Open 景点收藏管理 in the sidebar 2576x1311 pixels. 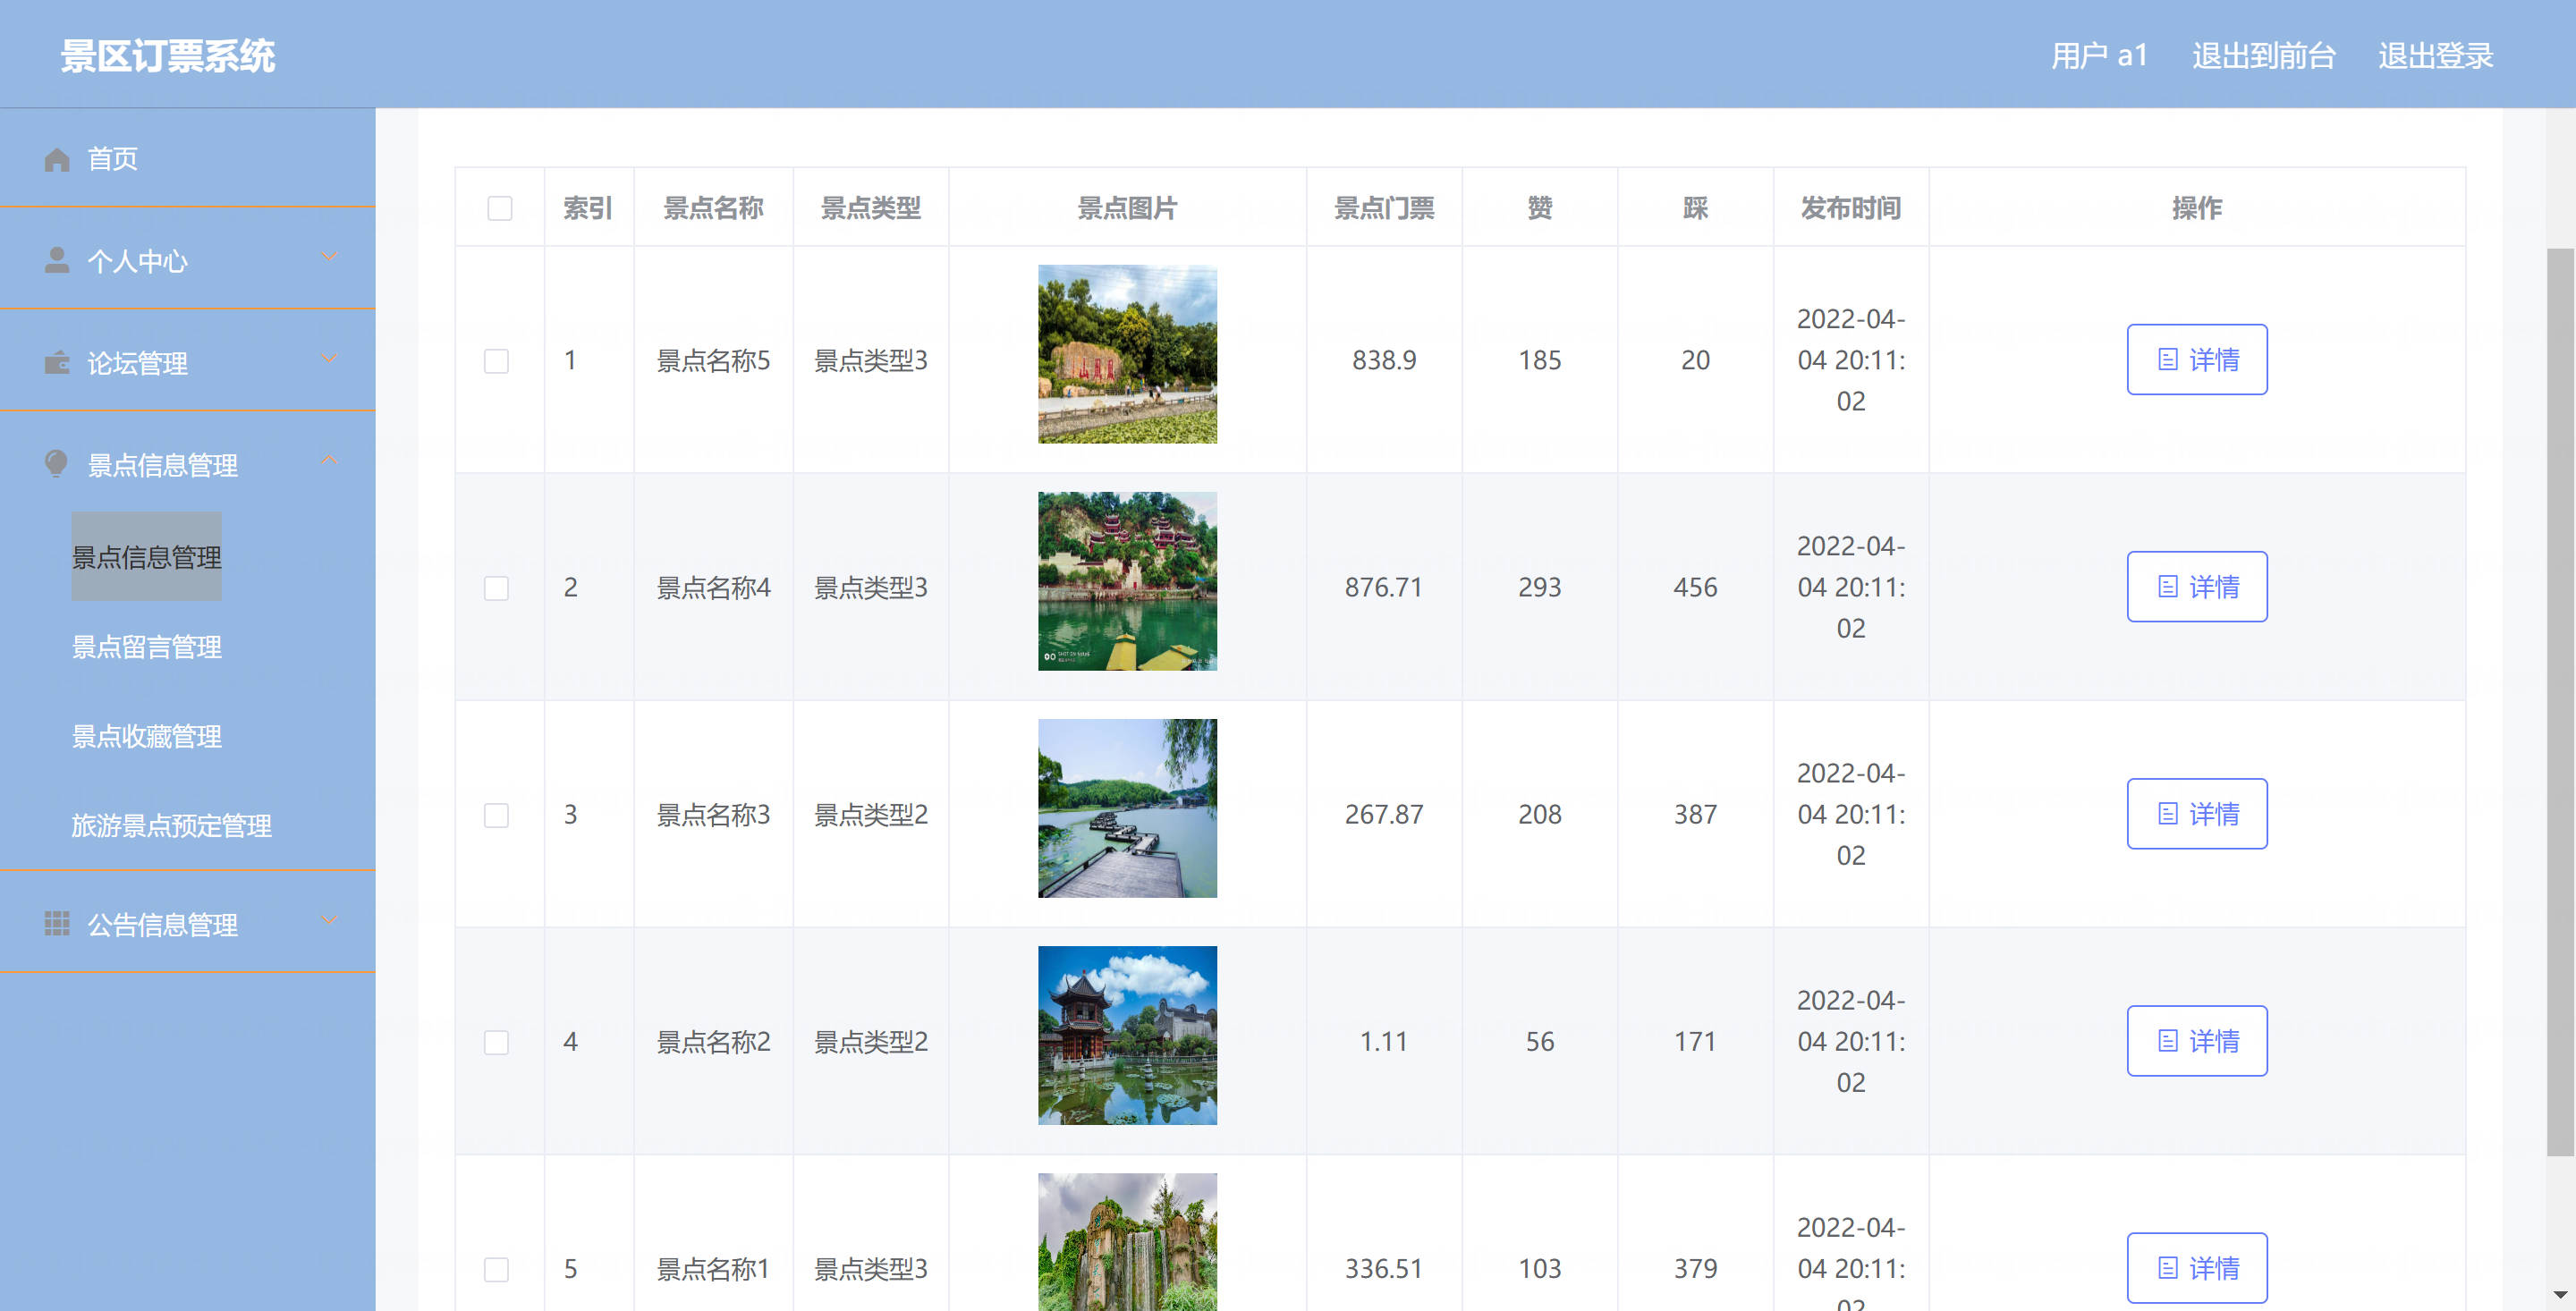tap(147, 736)
